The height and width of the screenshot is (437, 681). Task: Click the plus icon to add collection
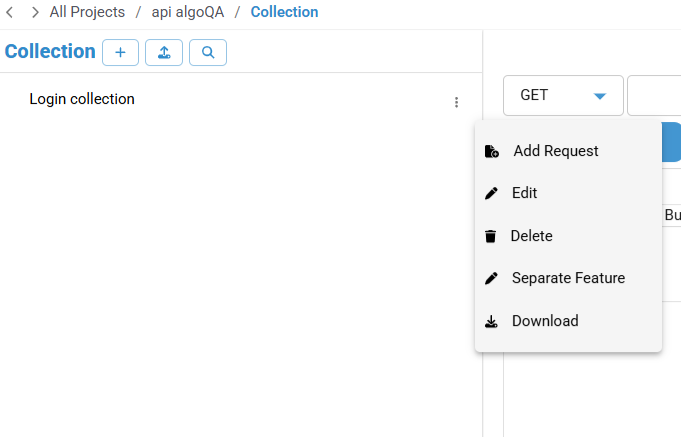[120, 53]
